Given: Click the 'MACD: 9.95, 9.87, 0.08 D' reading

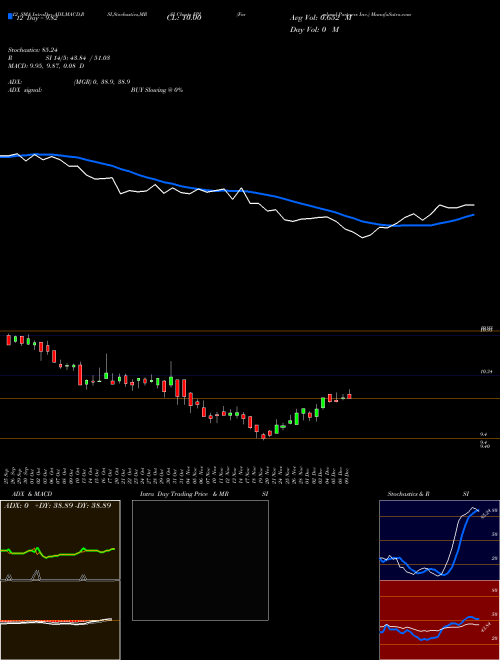Looking at the screenshot, I should click(46, 66).
